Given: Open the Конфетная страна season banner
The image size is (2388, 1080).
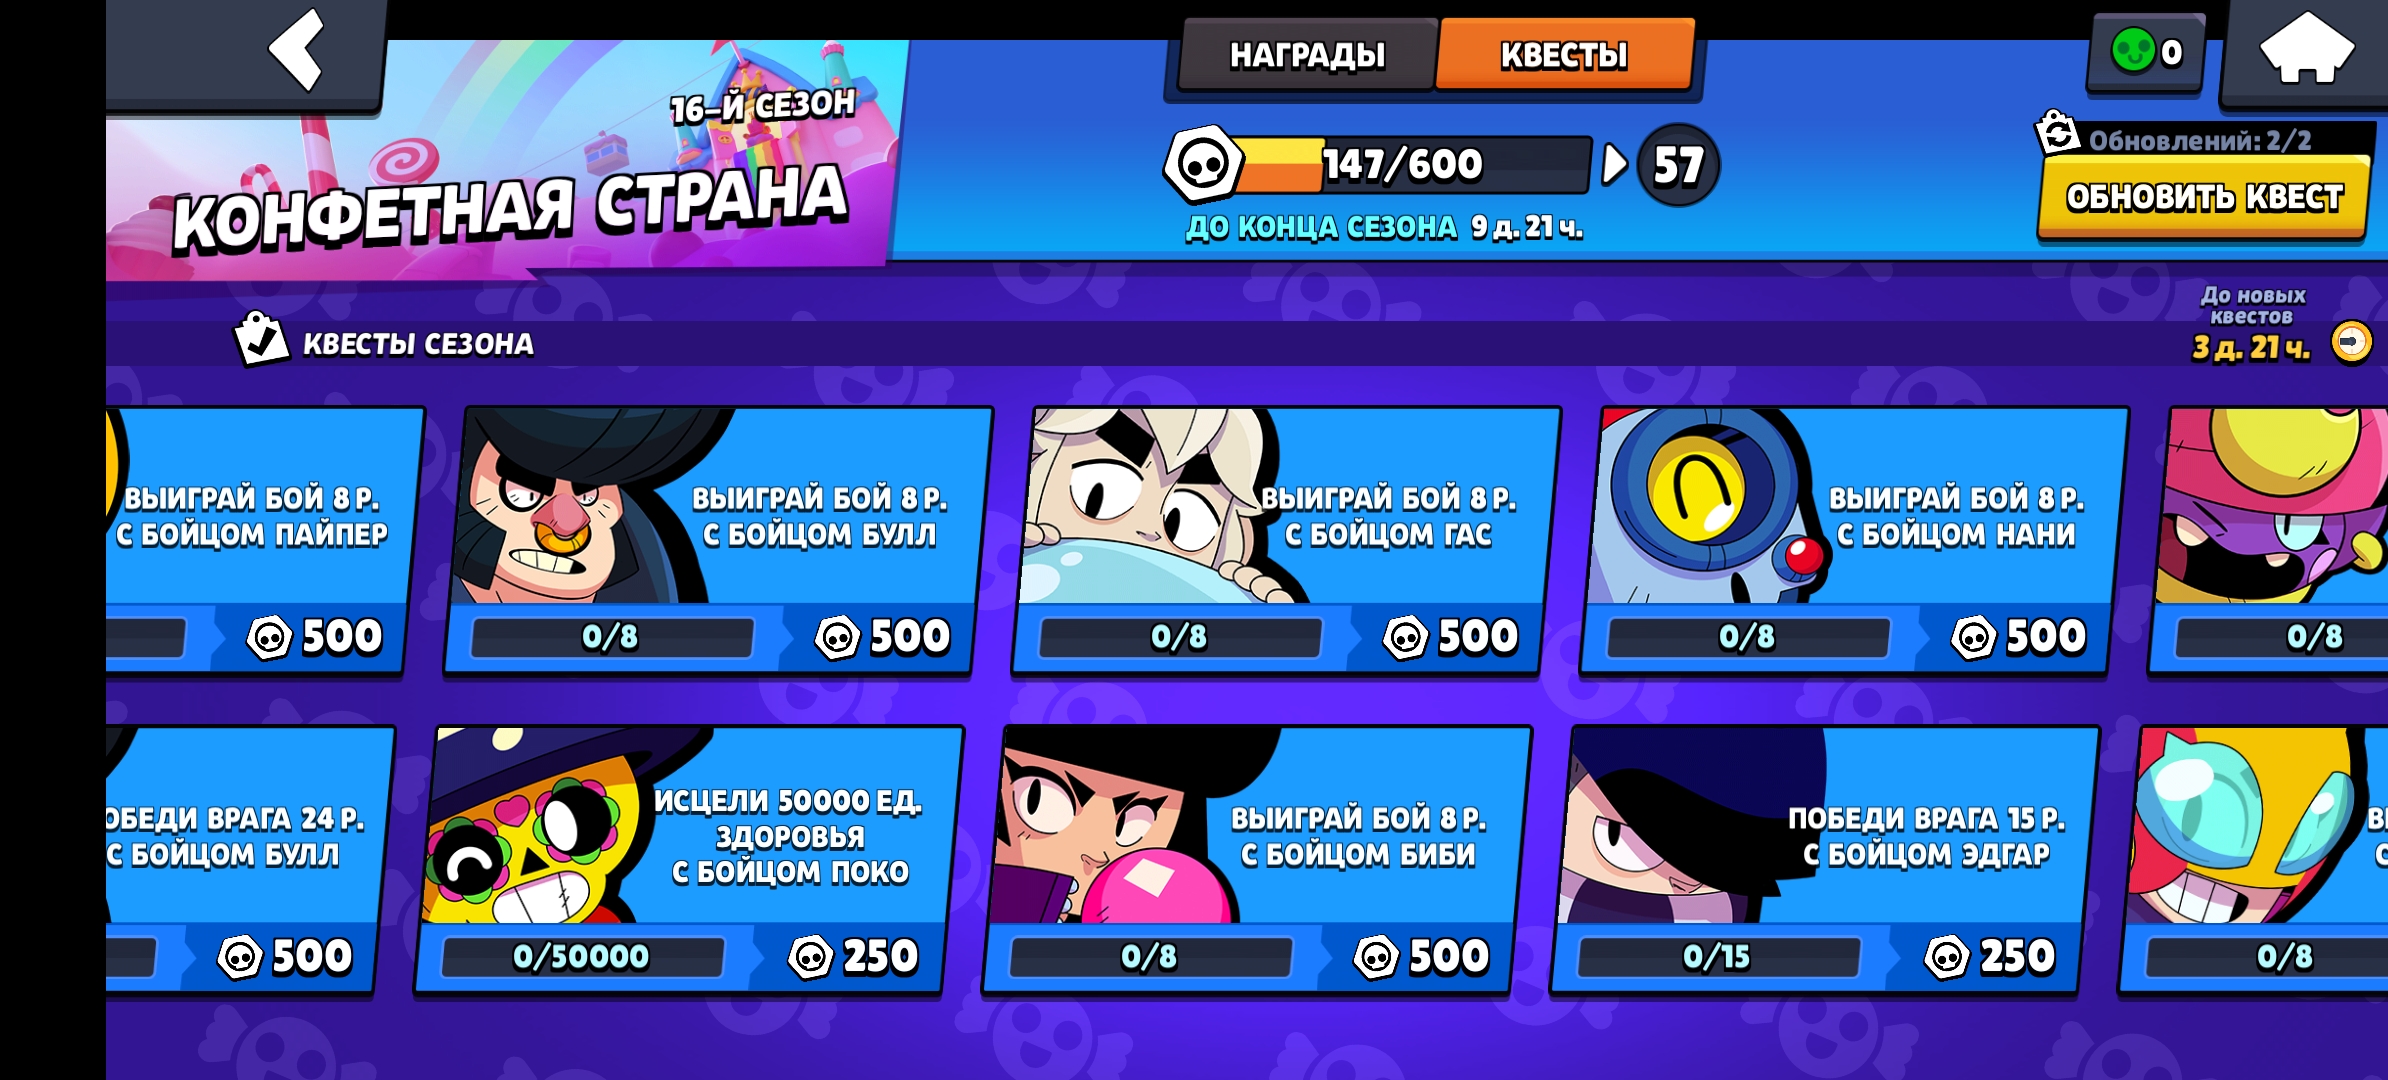Looking at the screenshot, I should point(500,160).
